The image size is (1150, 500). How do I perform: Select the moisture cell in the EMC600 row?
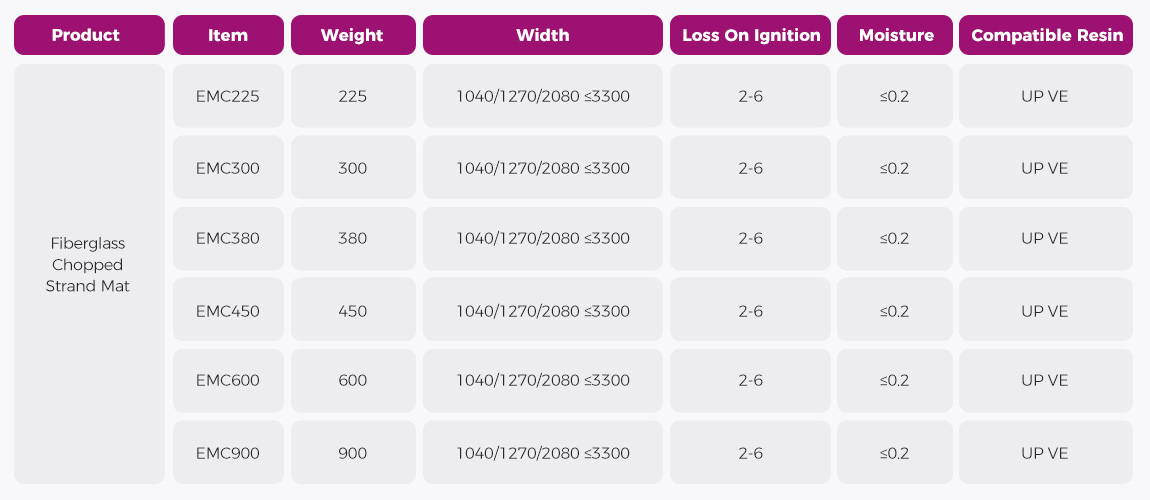pos(895,380)
